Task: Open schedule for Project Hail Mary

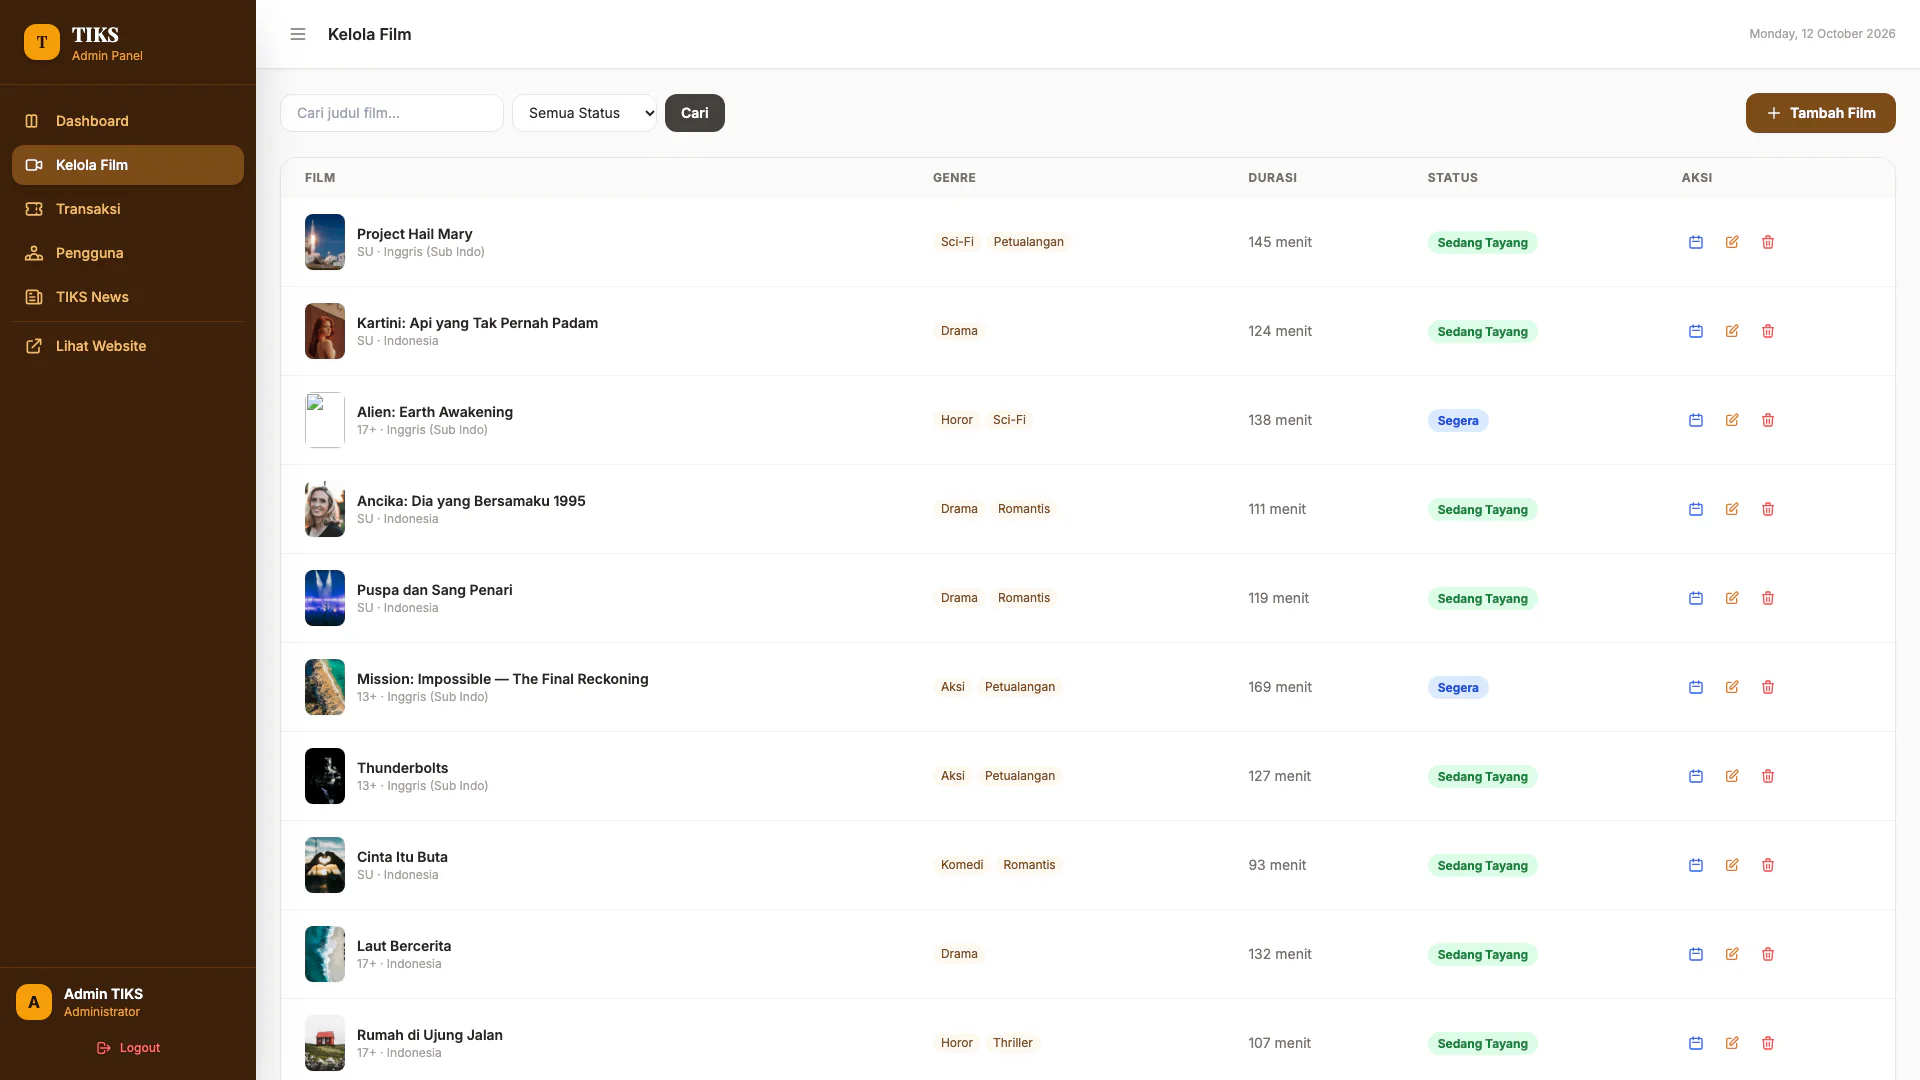Action: pos(1696,242)
